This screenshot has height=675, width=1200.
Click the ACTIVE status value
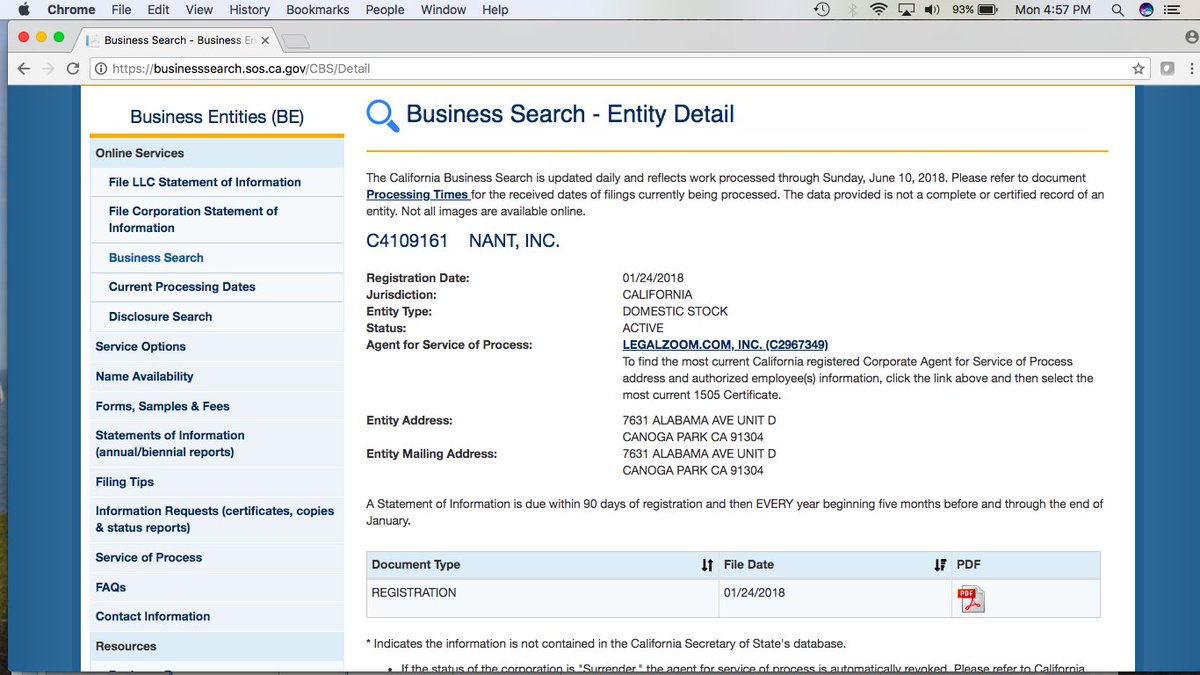(x=642, y=328)
